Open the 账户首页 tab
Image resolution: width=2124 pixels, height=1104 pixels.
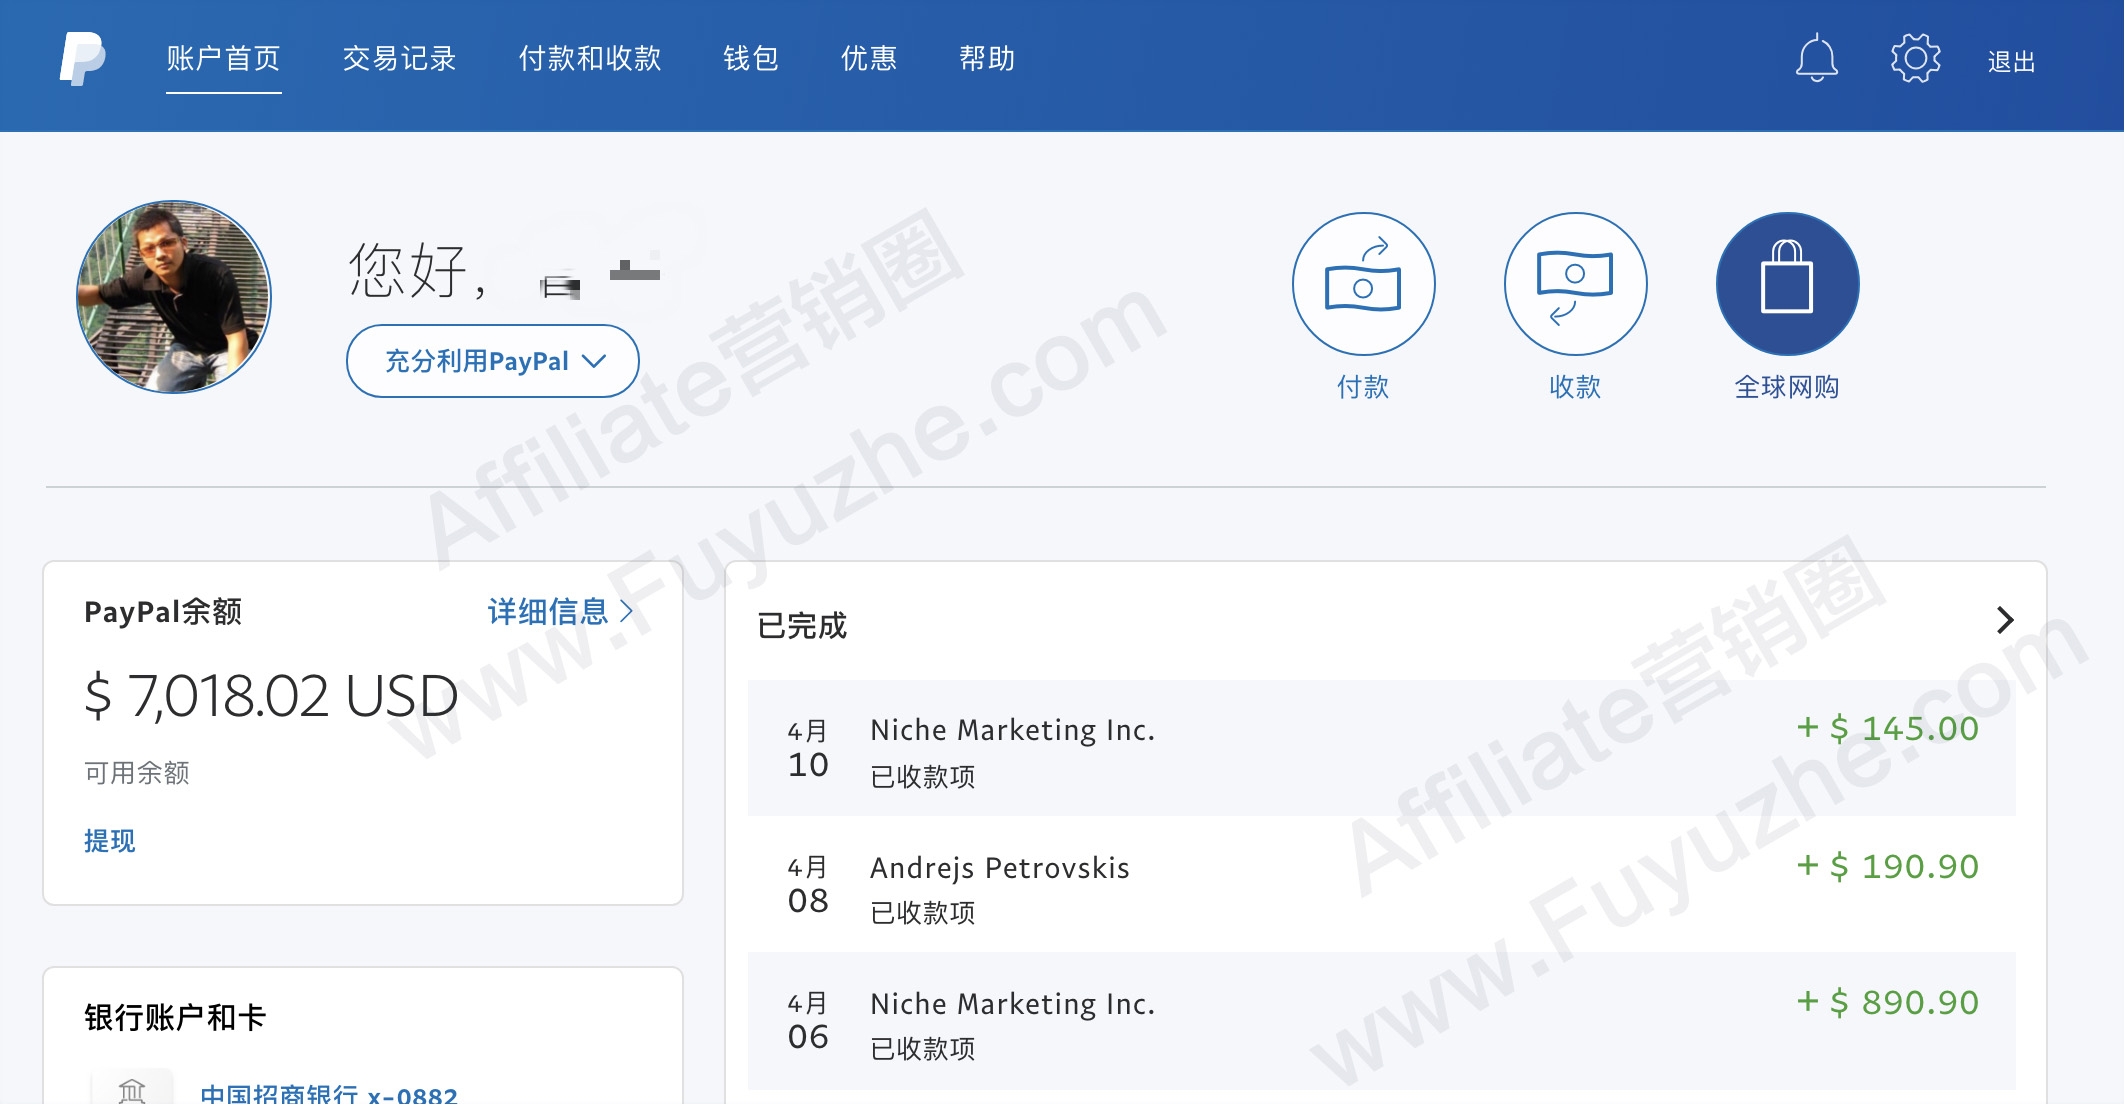point(223,58)
